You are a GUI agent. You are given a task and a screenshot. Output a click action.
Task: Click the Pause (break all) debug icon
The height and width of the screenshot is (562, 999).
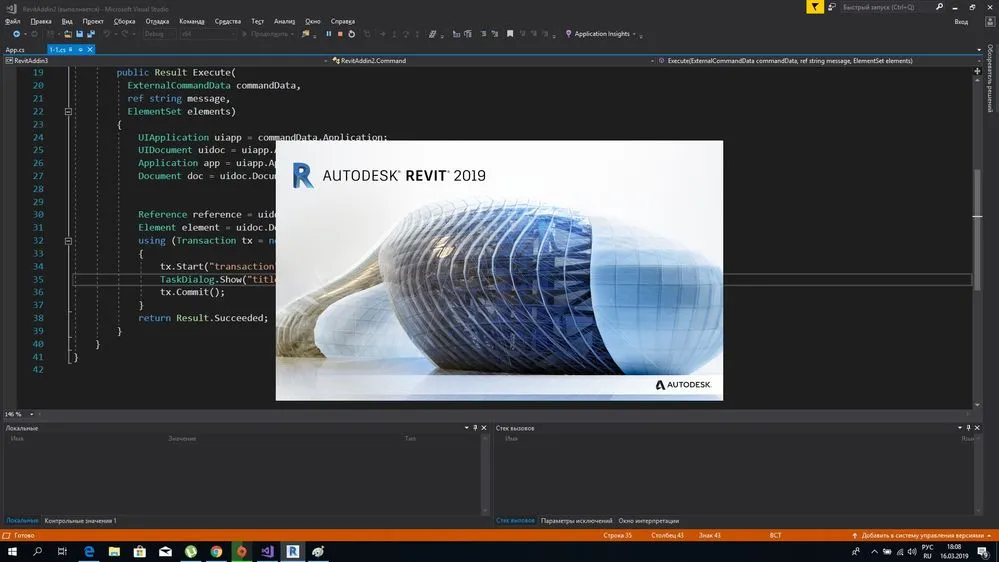329,34
